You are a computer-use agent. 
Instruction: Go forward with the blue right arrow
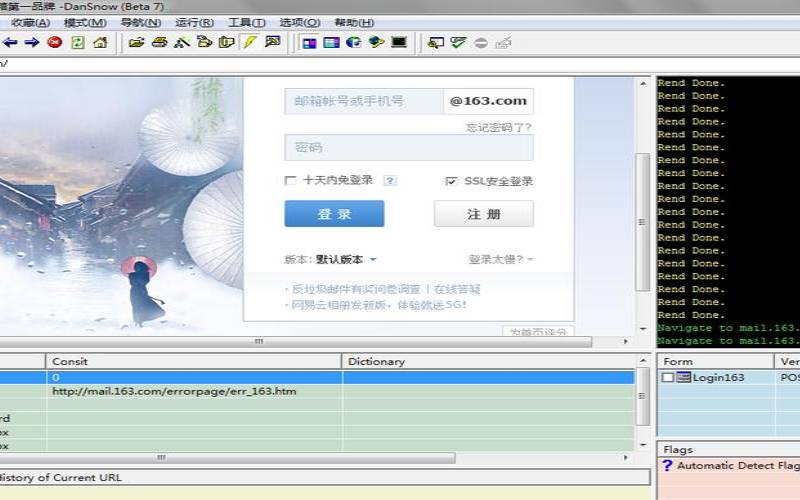pos(32,42)
